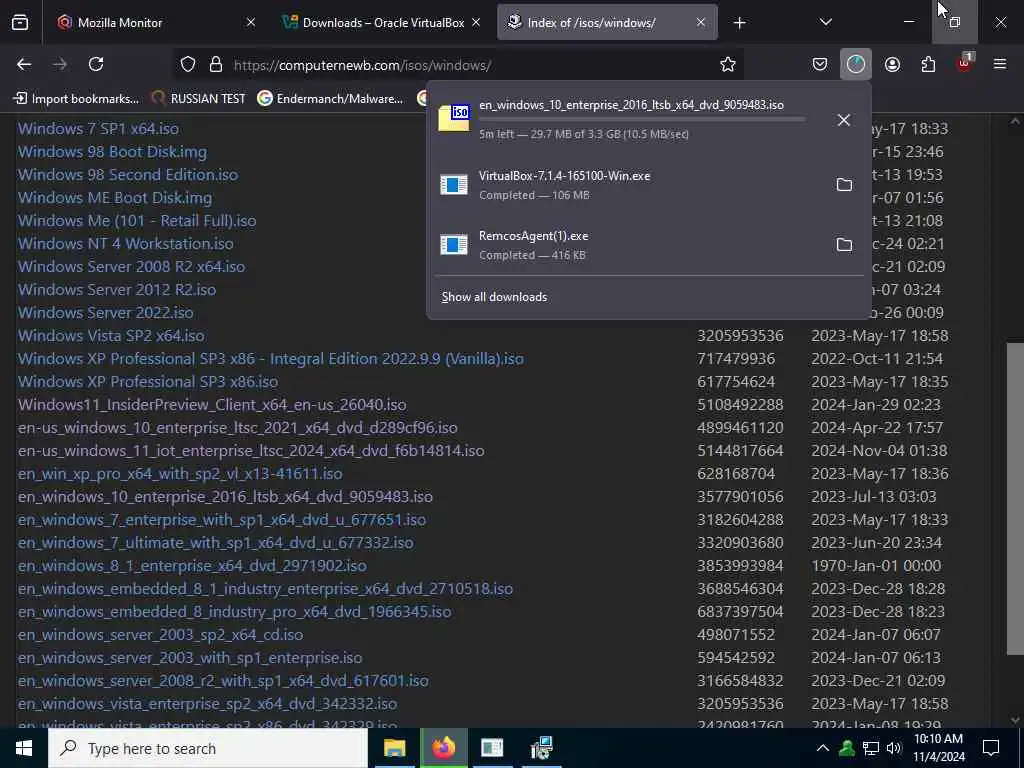Viewport: 1024px width, 768px height.
Task: Open the uBlock Origin extension icon
Action: [965, 63]
